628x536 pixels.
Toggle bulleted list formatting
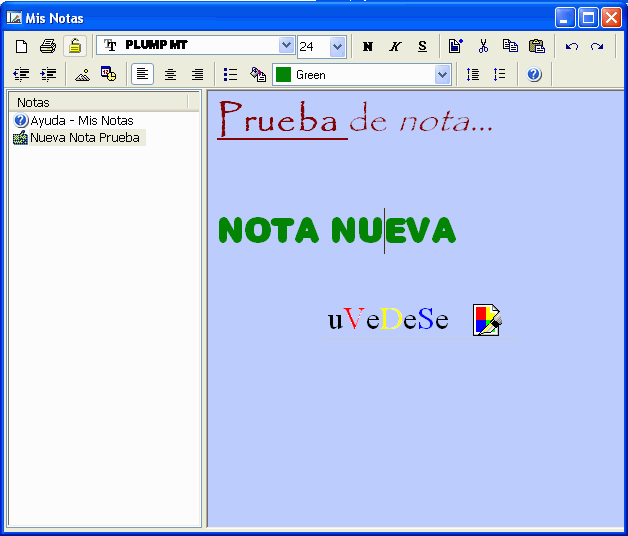[230, 75]
